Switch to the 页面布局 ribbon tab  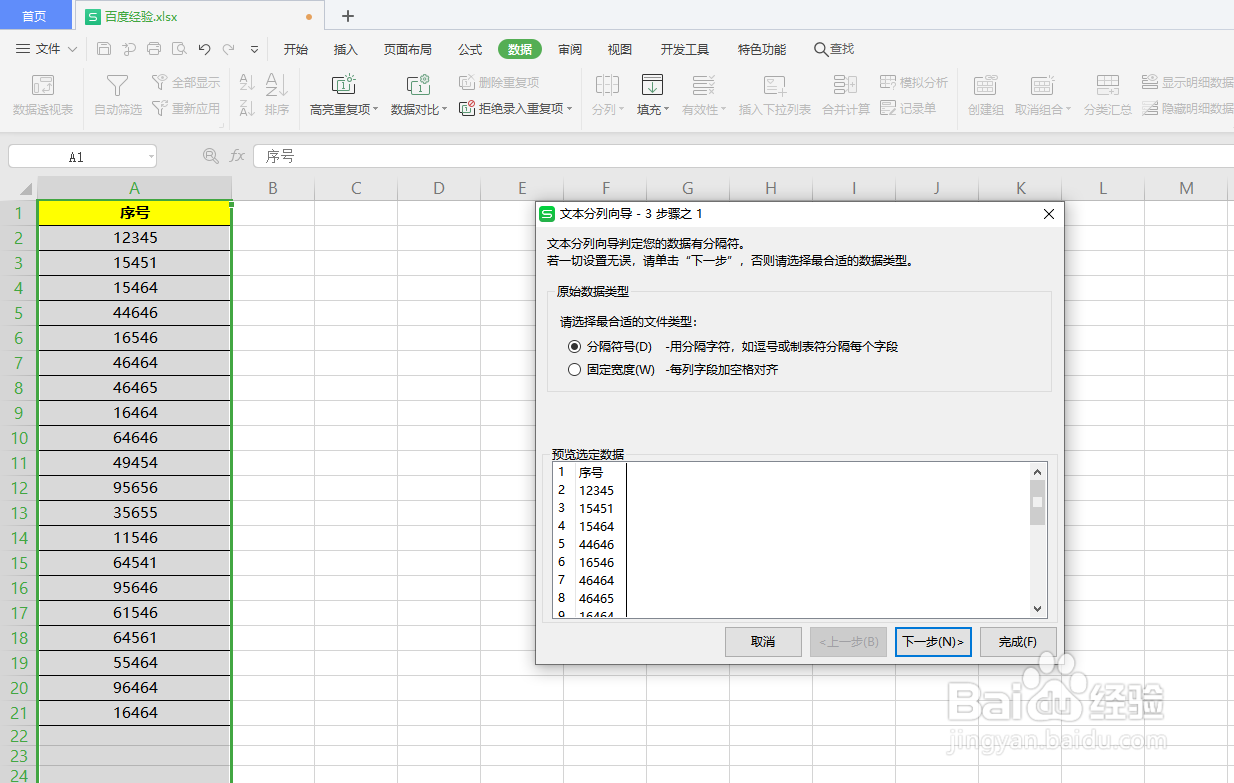pos(408,49)
